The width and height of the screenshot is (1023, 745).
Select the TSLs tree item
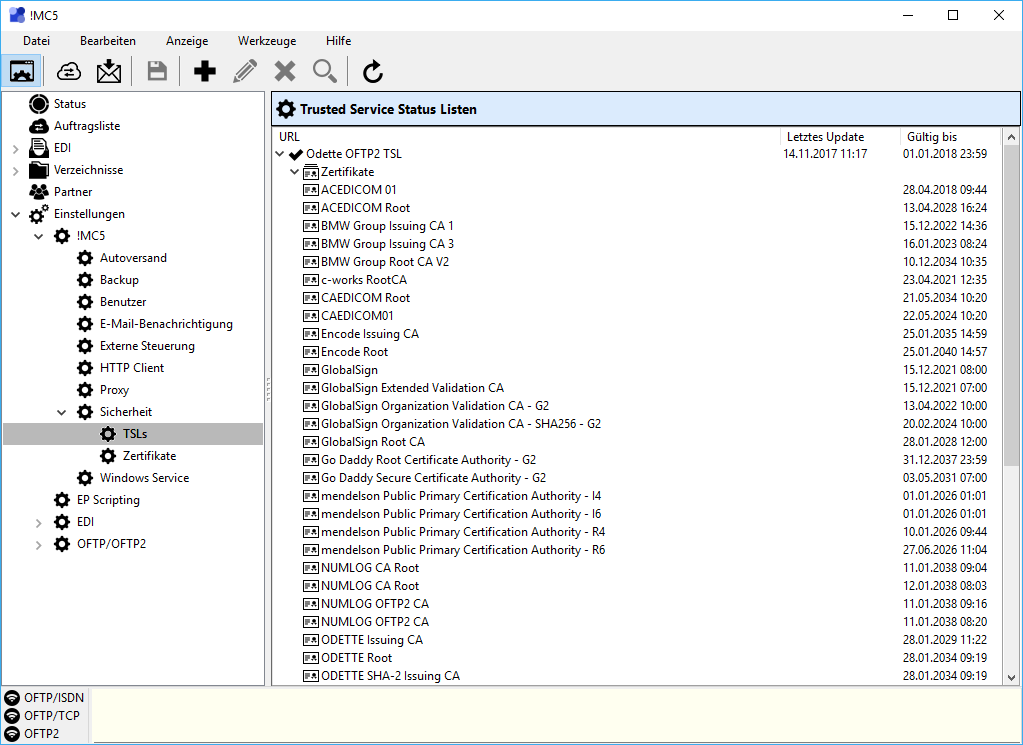[x=135, y=434]
